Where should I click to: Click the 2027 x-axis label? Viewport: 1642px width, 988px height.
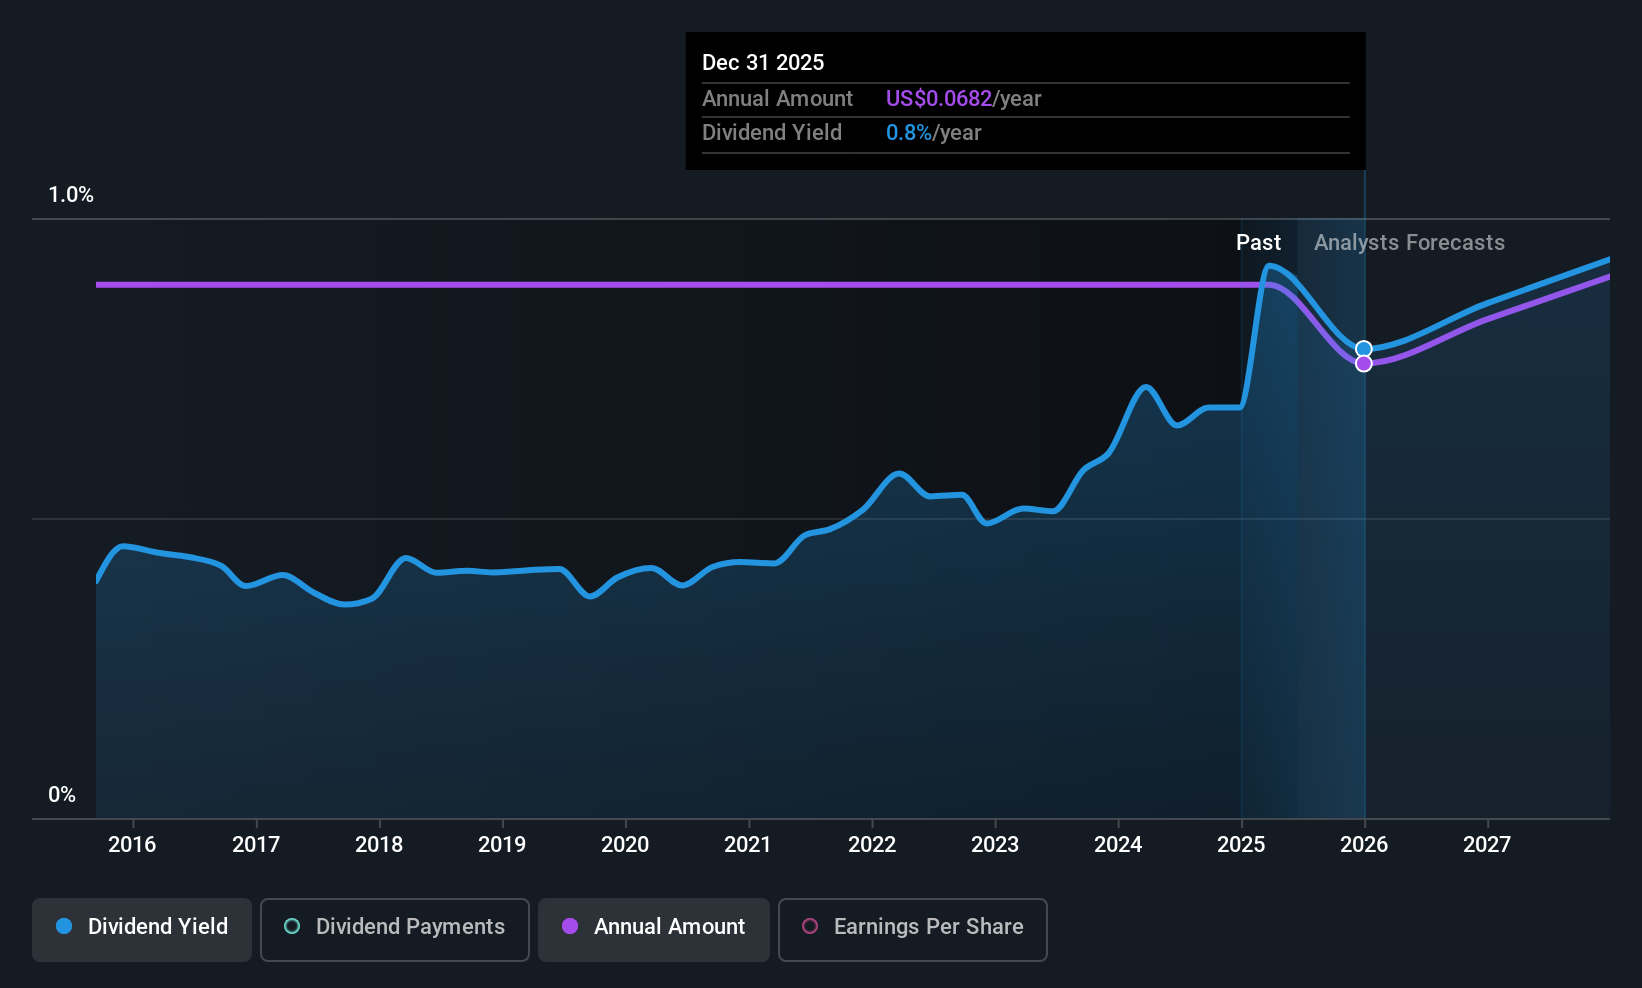1487,845
